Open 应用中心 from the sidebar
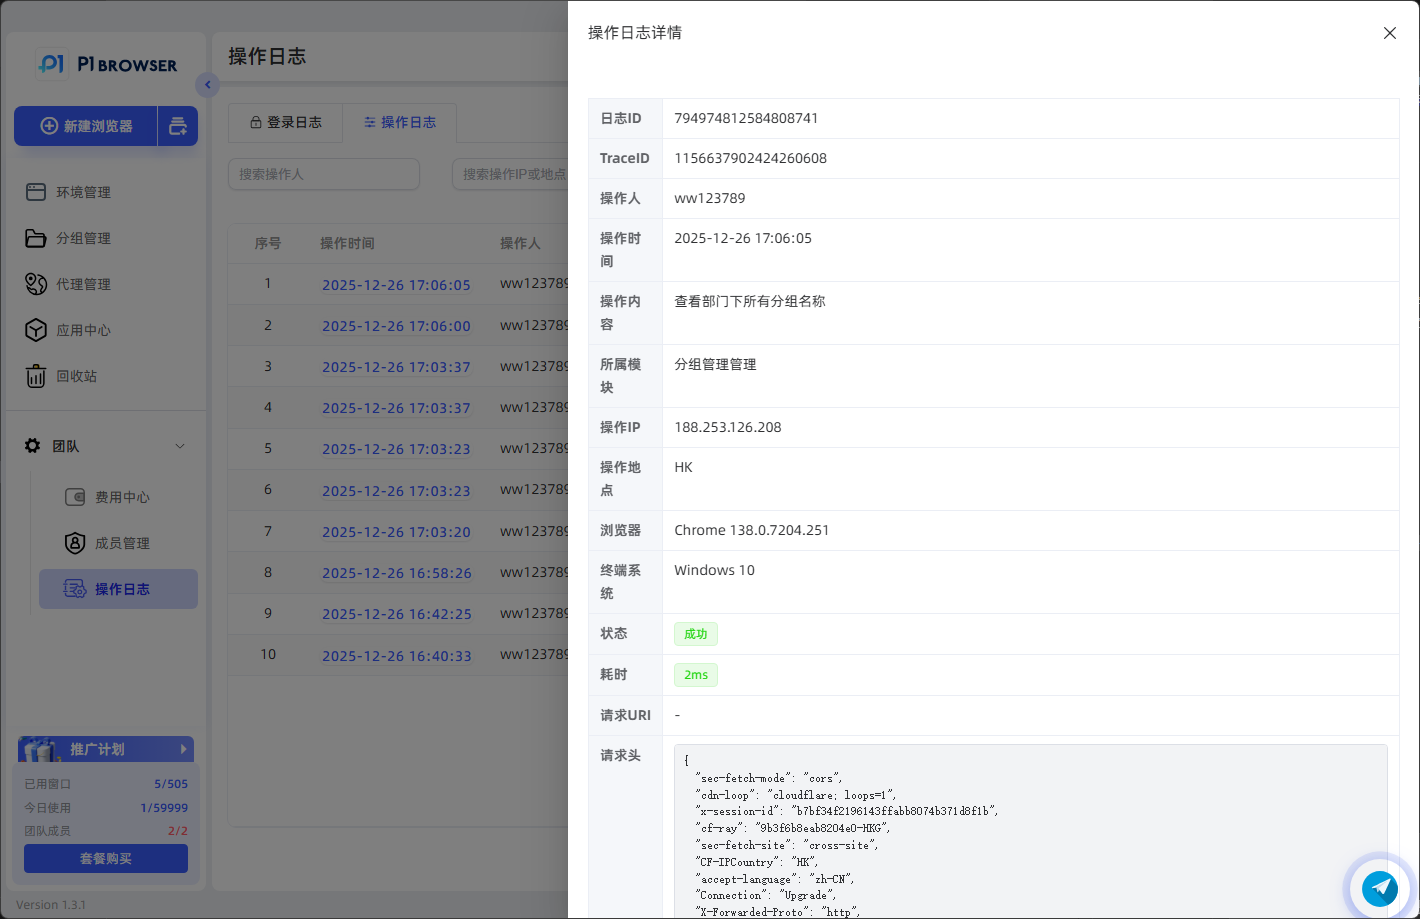 pyautogui.click(x=83, y=330)
